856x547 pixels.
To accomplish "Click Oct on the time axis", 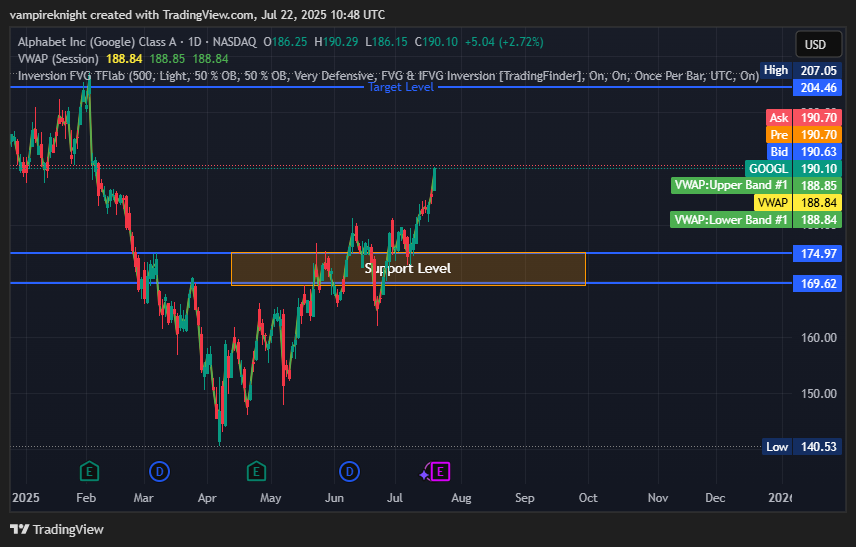I will [x=588, y=498].
